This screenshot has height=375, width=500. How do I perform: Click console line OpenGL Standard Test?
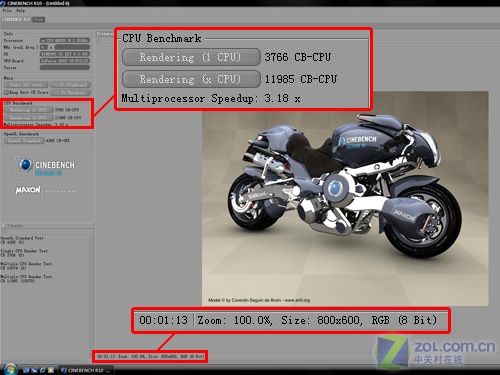[22, 238]
